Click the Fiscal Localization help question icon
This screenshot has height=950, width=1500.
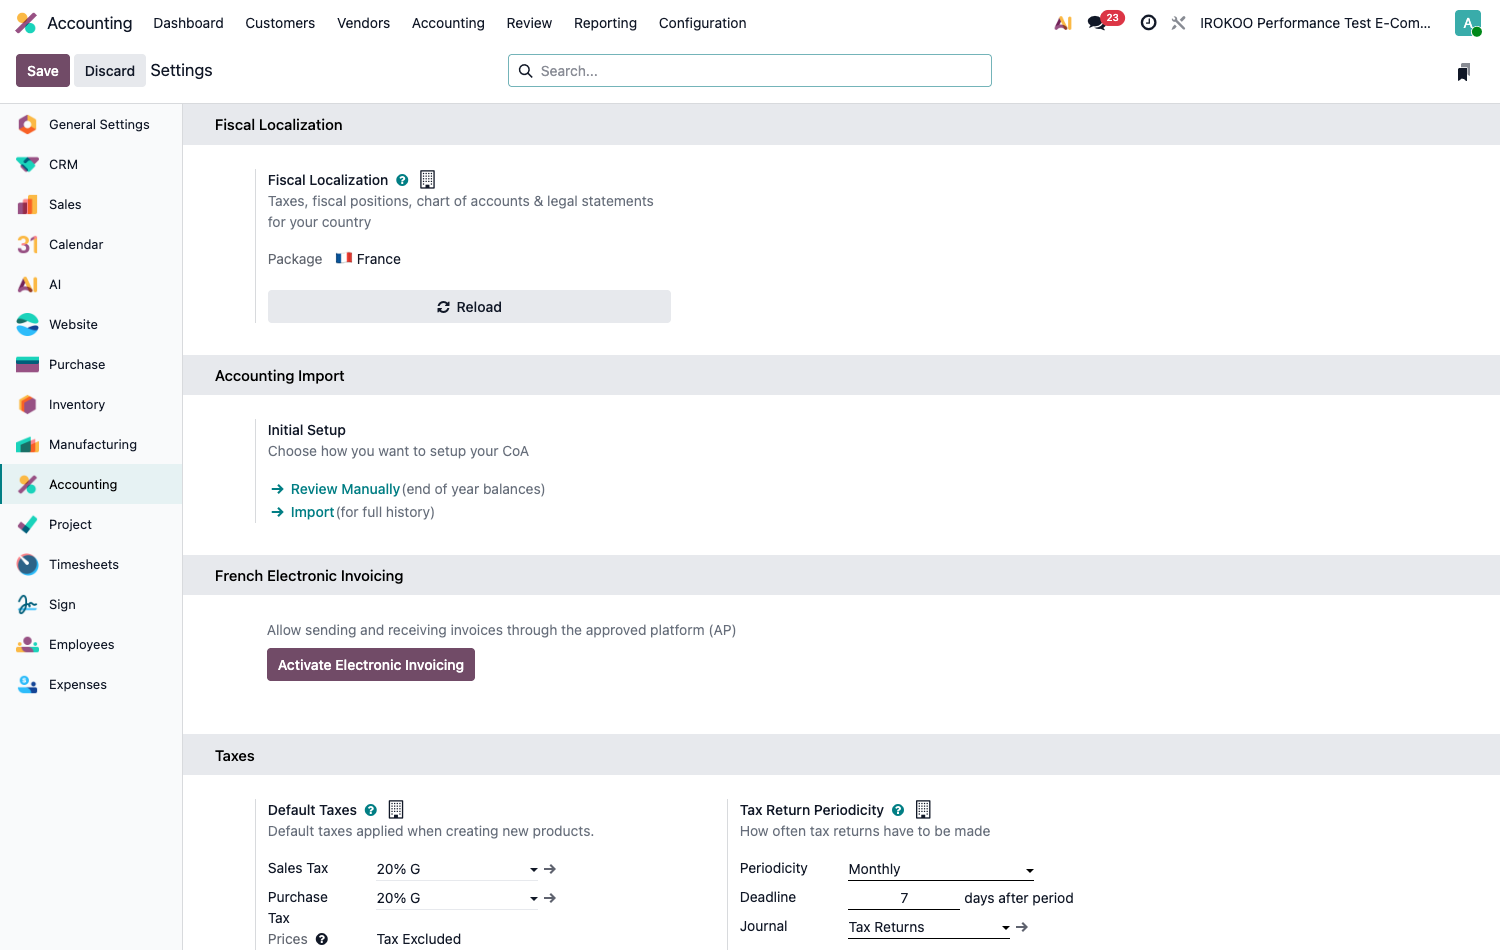pos(402,180)
